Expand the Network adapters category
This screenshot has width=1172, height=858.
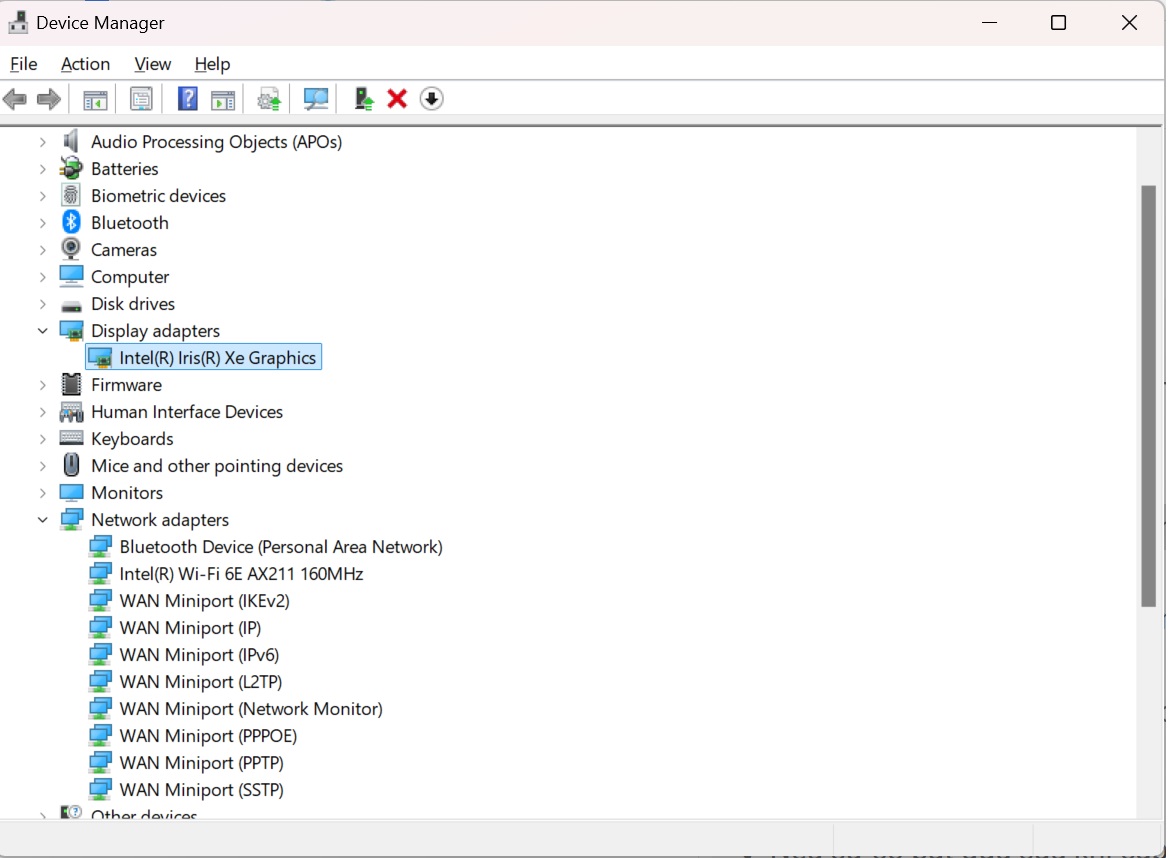(42, 520)
